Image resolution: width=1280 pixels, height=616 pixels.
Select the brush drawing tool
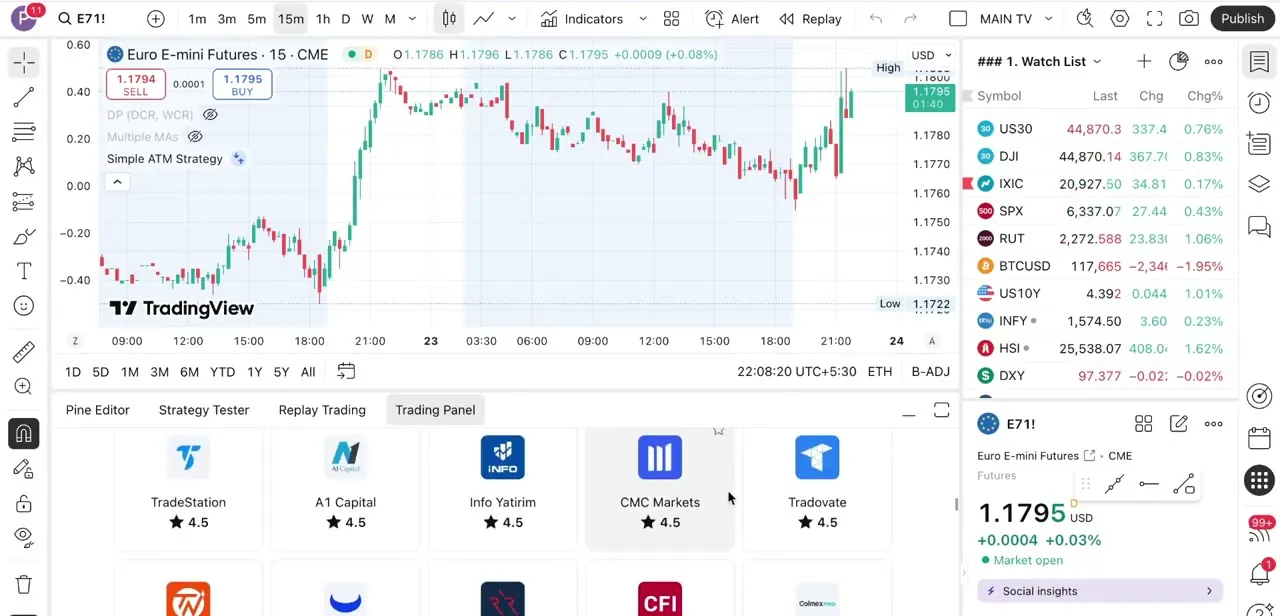(24, 237)
